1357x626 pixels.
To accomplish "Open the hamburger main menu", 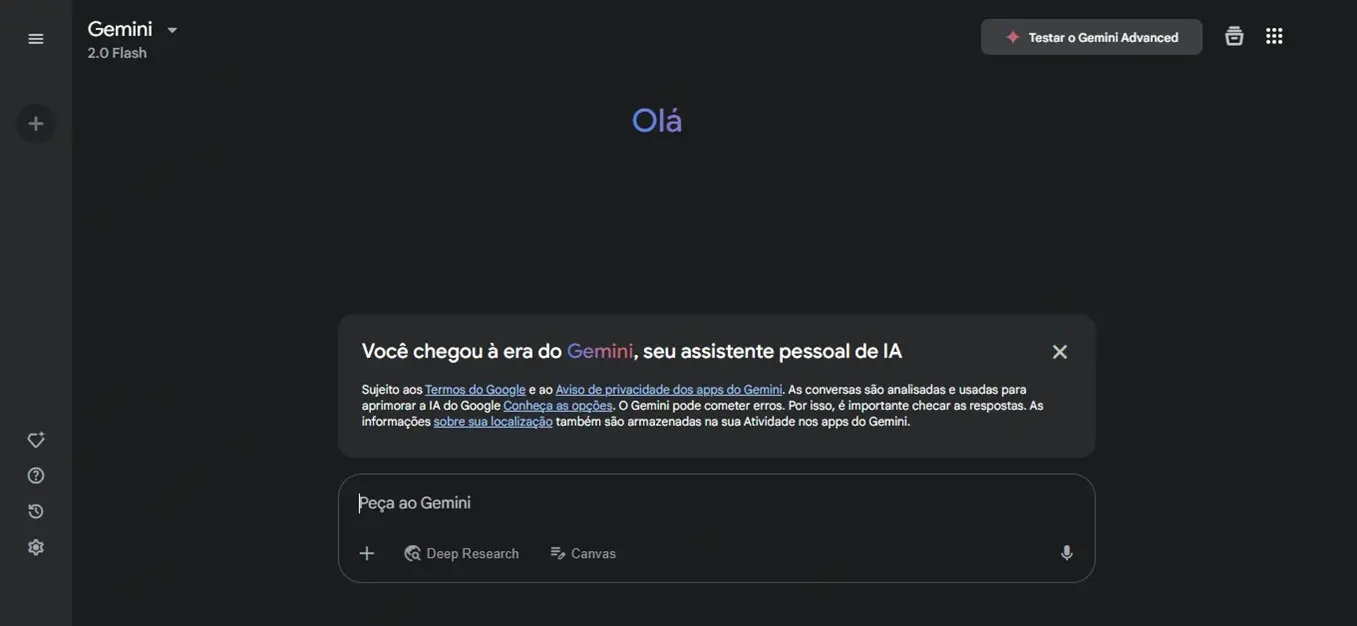I will pyautogui.click(x=36, y=39).
